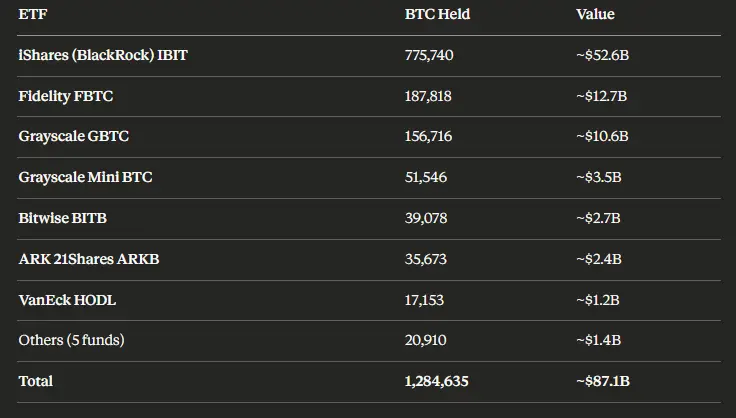Click Grayscale Mini BTC row label
This screenshot has height=418, width=736.
[x=86, y=177]
